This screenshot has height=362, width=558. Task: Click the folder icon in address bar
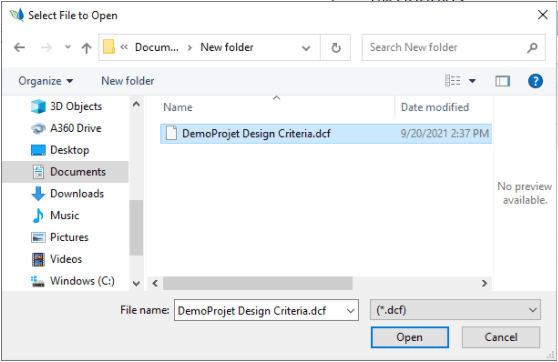(x=109, y=47)
